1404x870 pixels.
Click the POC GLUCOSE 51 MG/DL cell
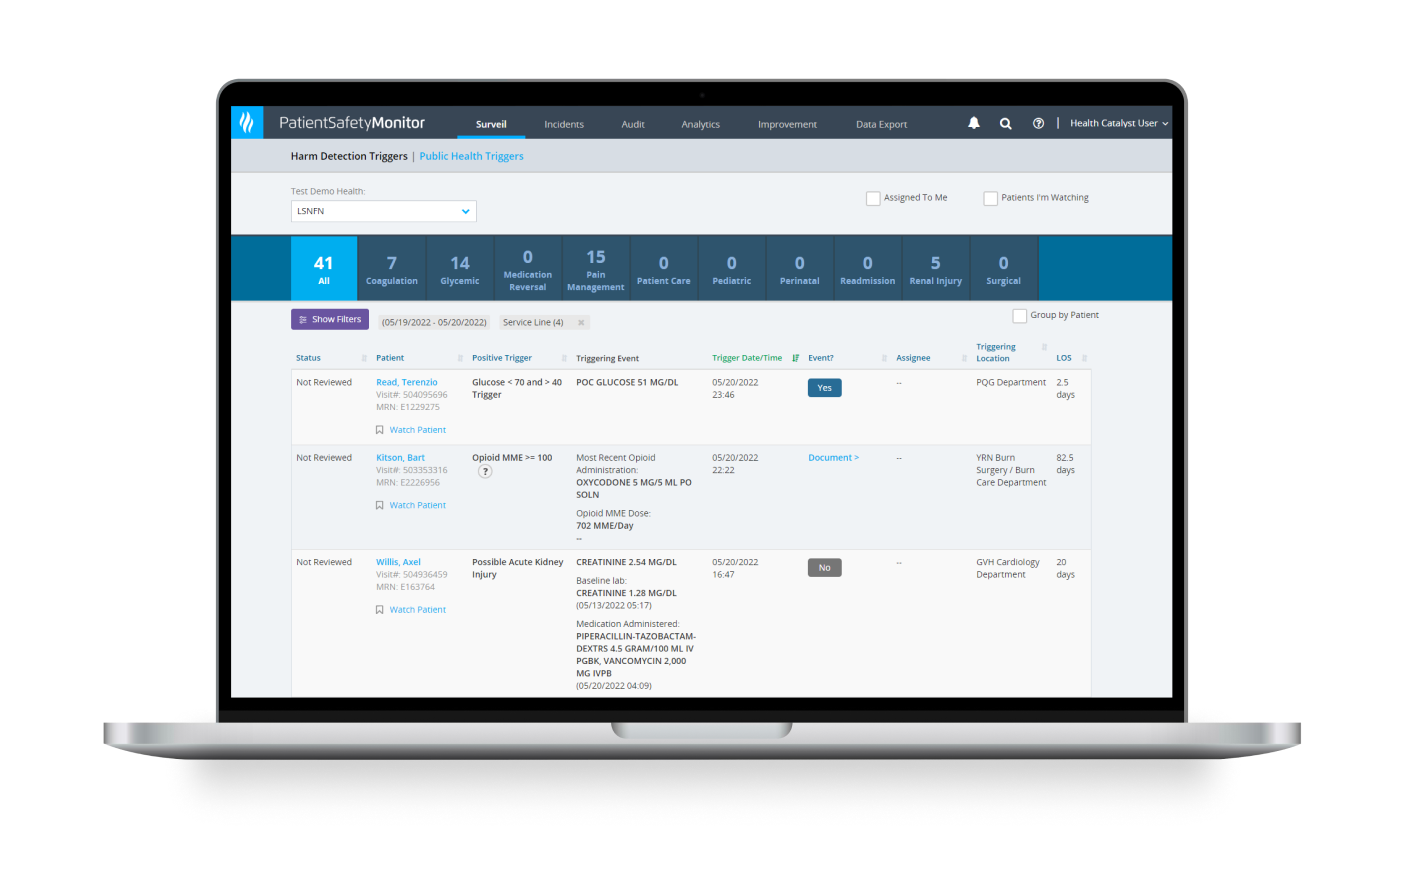click(x=627, y=383)
